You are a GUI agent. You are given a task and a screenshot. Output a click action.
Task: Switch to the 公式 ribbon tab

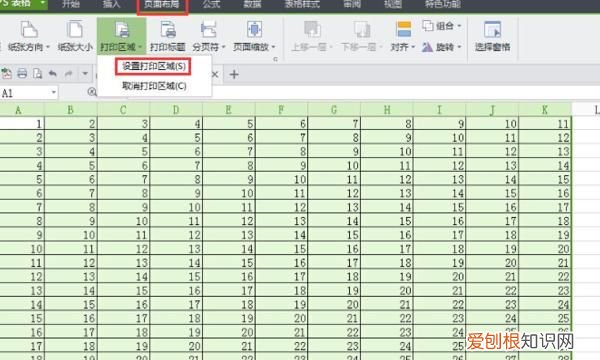(x=212, y=4)
